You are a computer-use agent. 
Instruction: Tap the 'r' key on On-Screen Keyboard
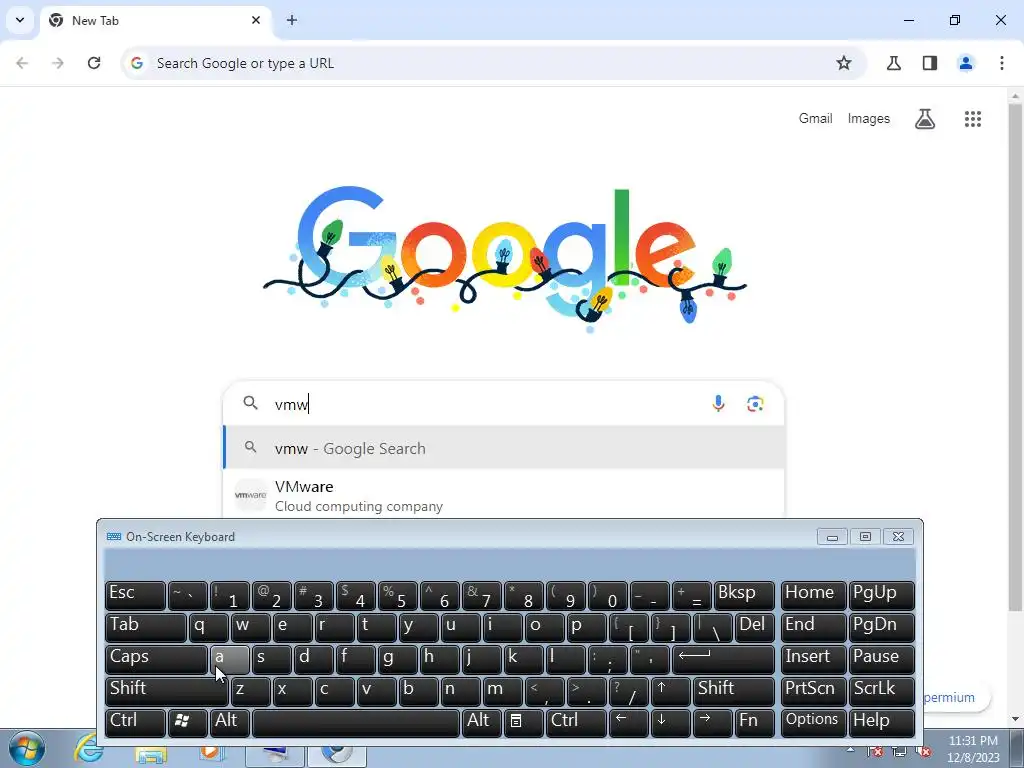coord(334,628)
